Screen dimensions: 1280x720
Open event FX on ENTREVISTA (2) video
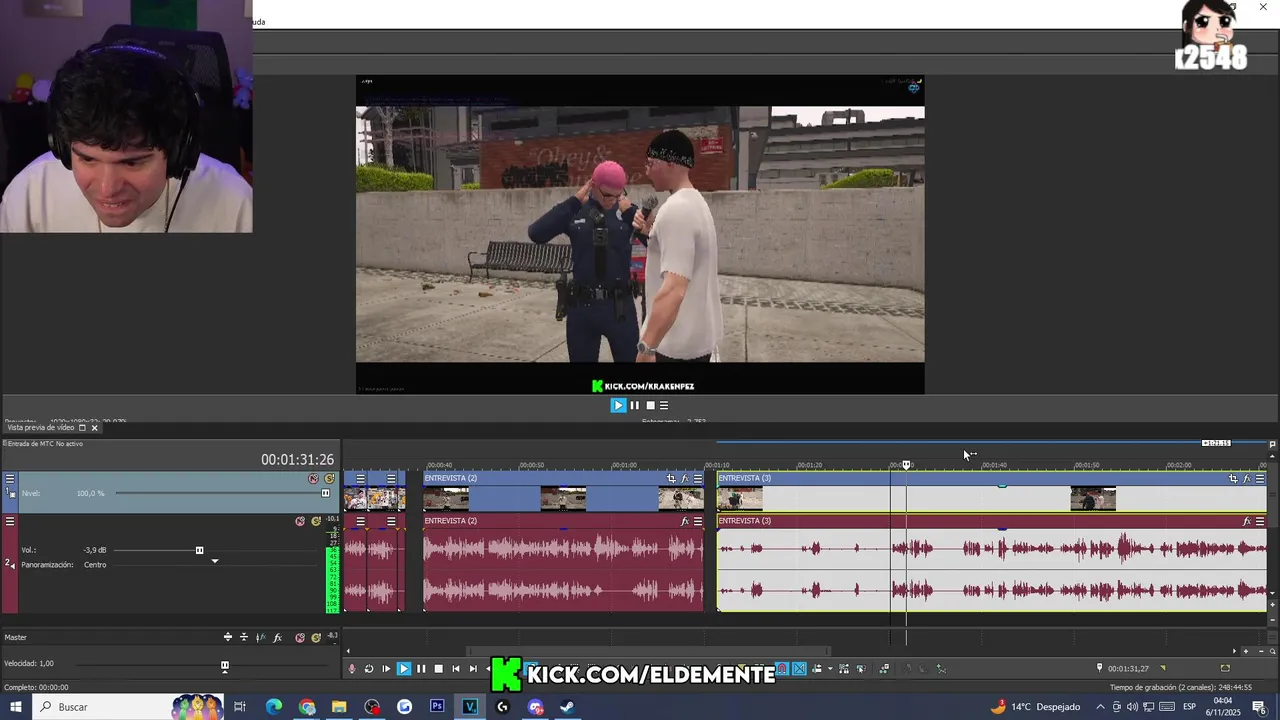[685, 479]
